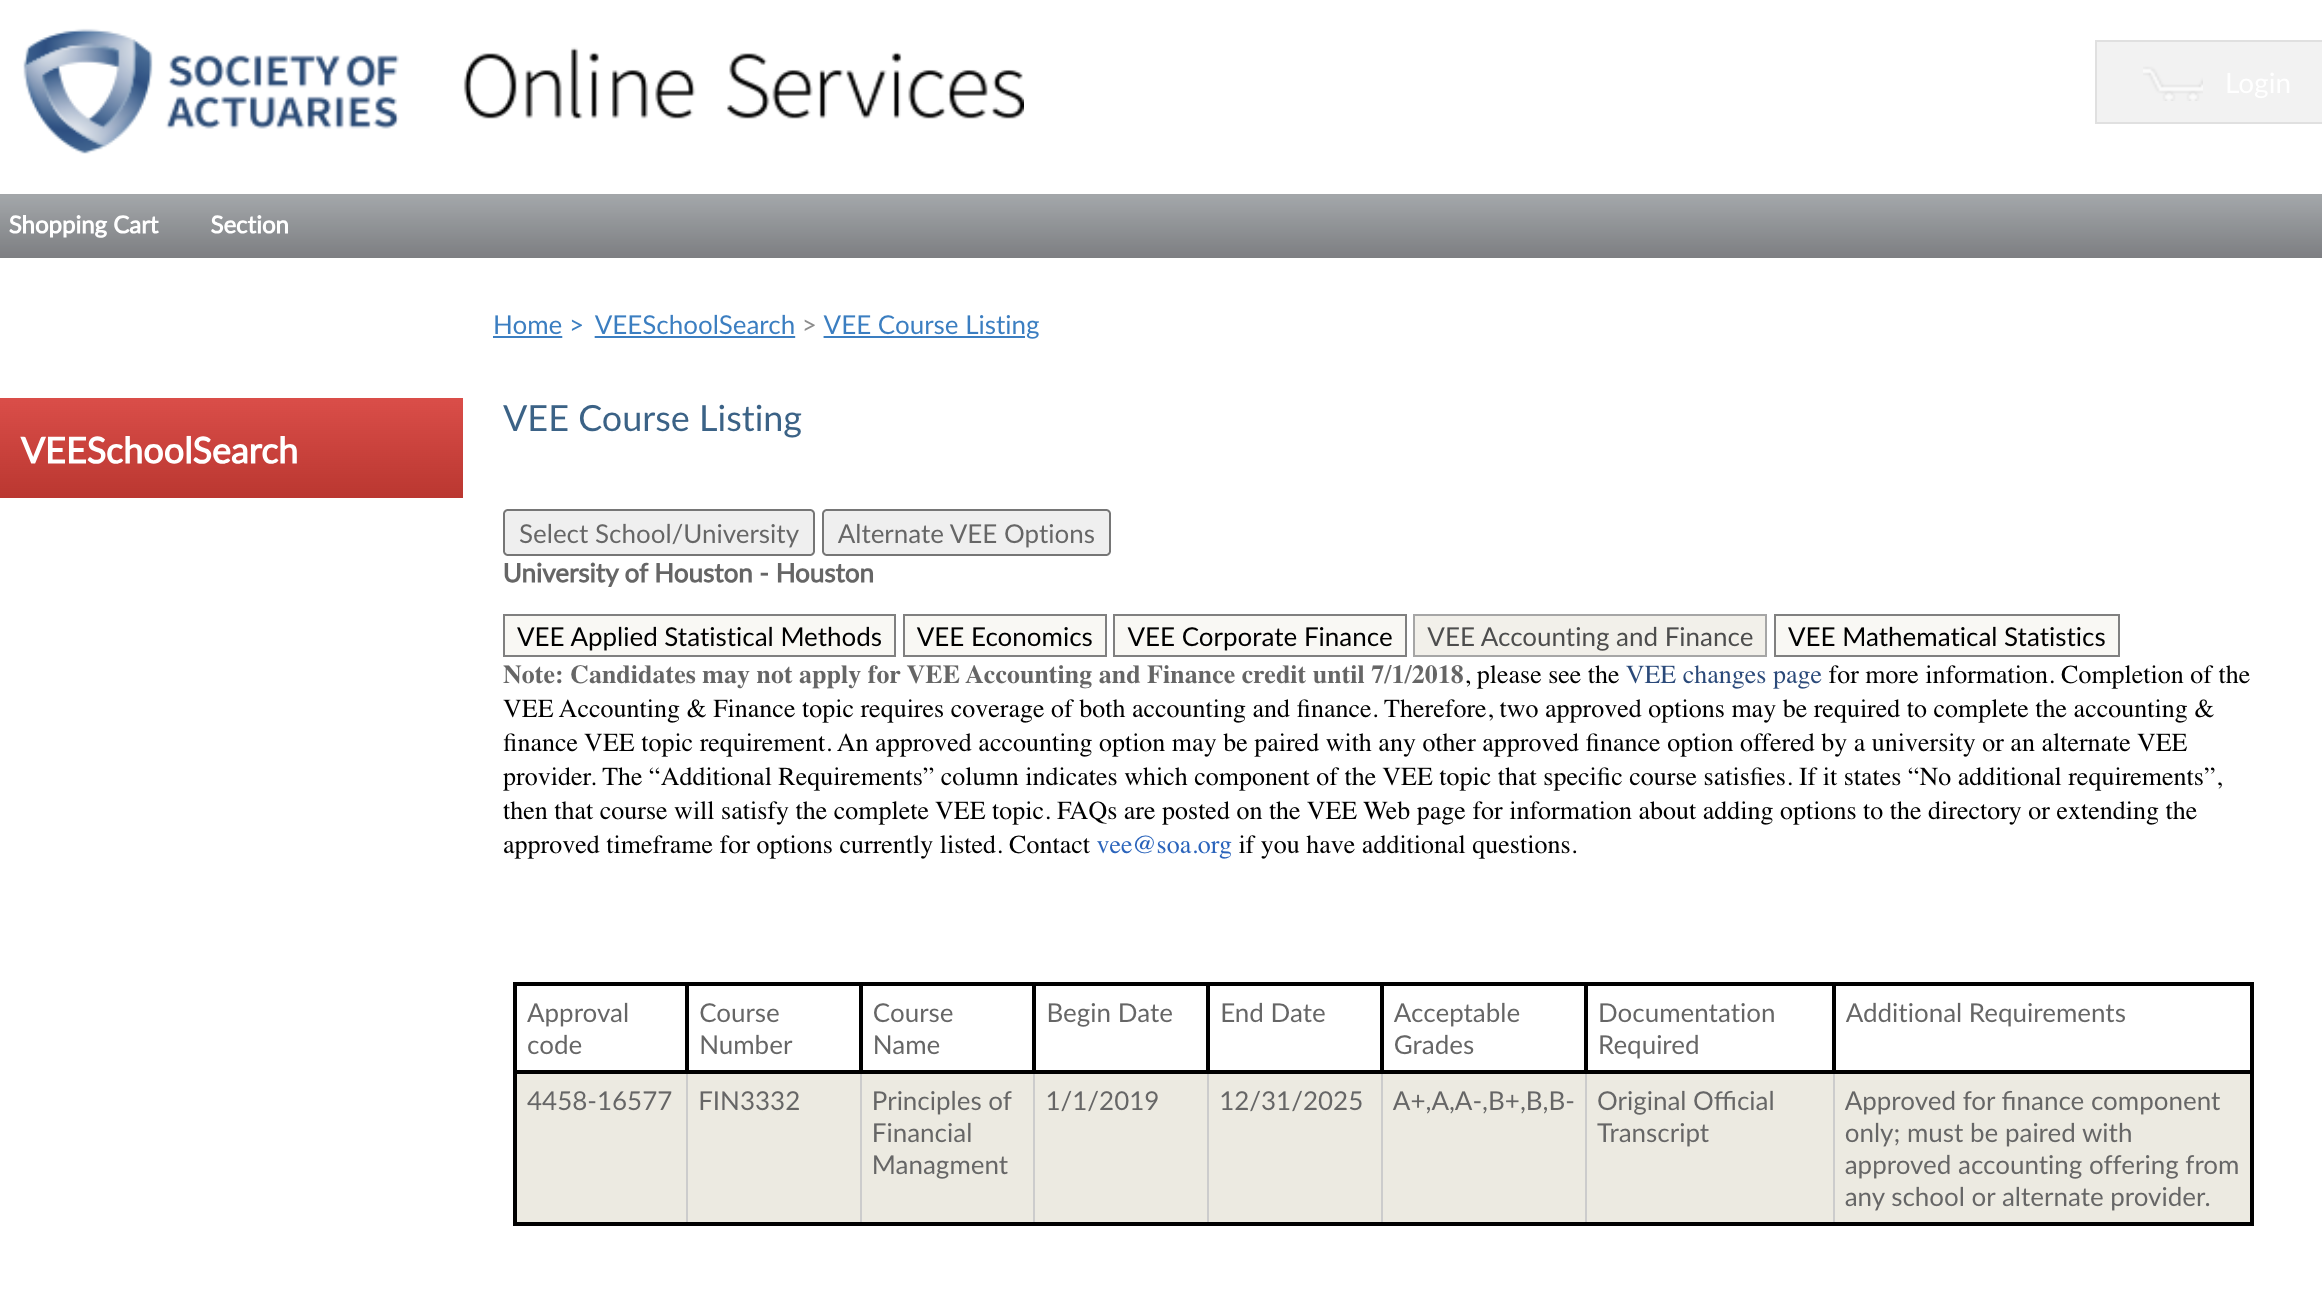Click the VEE Course Listing breadcrumb link

[x=930, y=325]
